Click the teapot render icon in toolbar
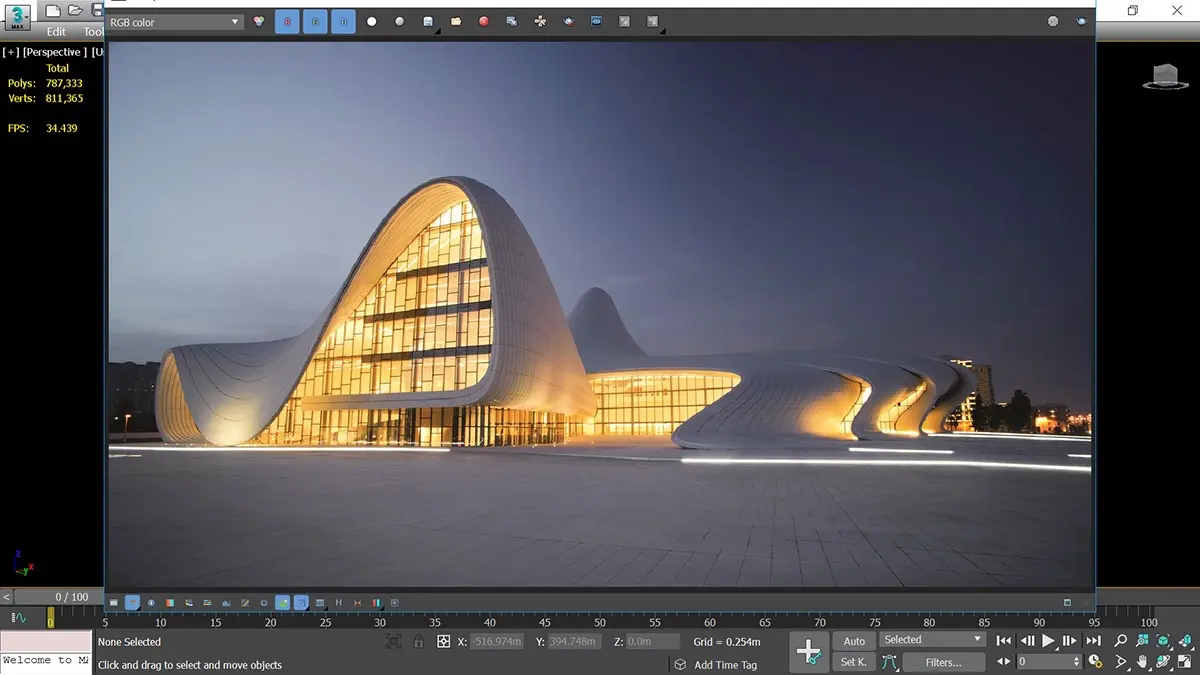The image size is (1200, 675). point(568,21)
